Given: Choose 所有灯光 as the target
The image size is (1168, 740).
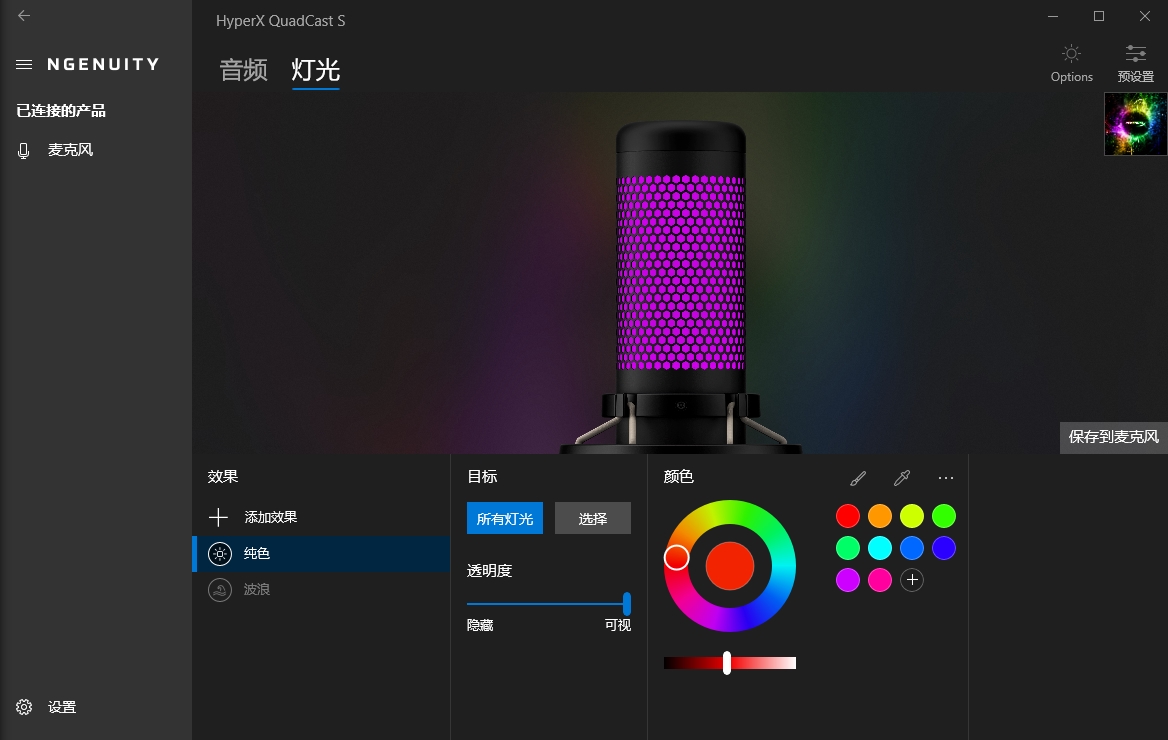Looking at the screenshot, I should (505, 519).
